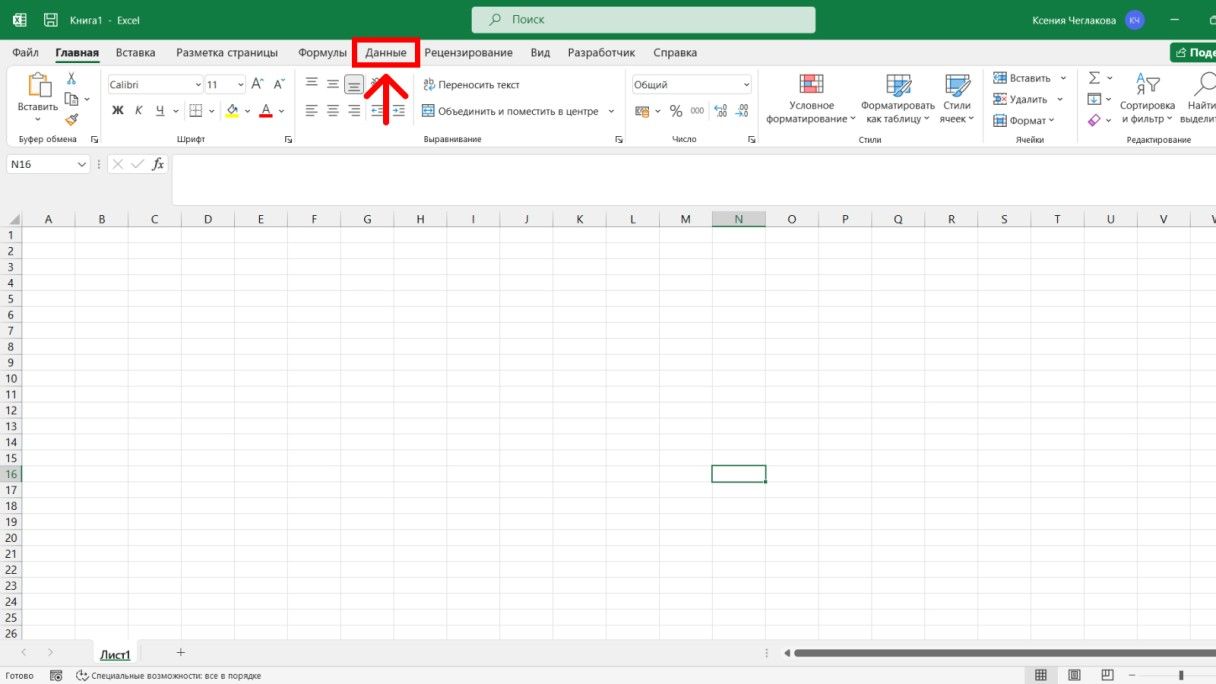
Task: Save the workbook with the floppy icon
Action: 50,19
